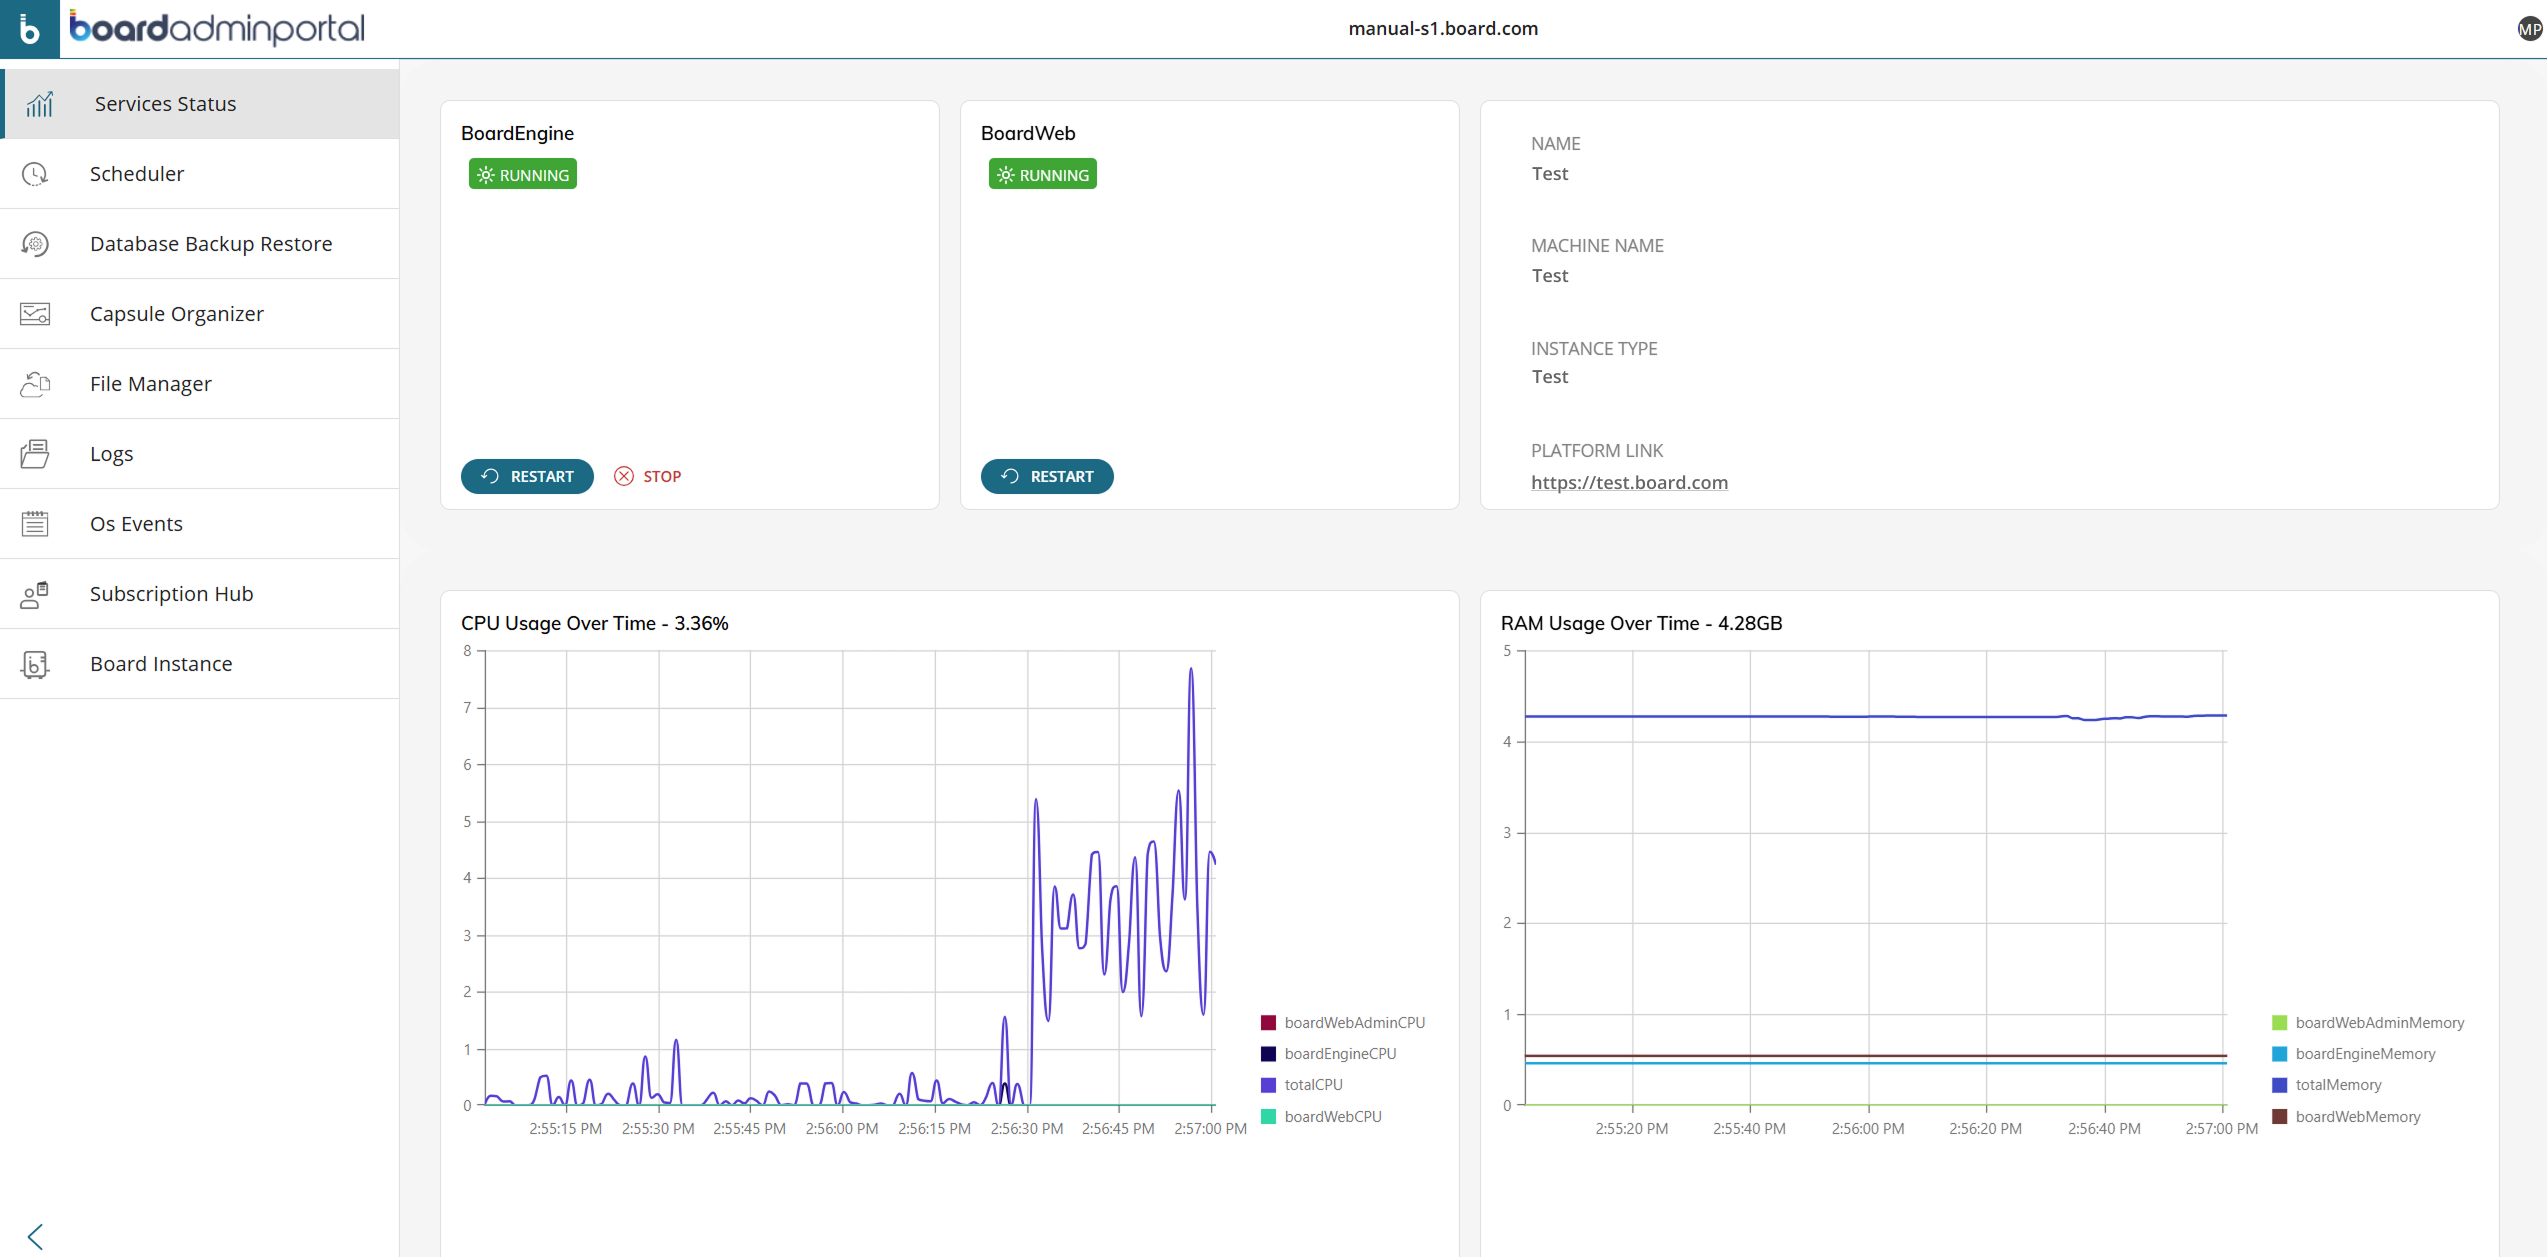
Task: Click 'CPU Usage Over Time - 3.36%' title
Action: click(x=595, y=623)
